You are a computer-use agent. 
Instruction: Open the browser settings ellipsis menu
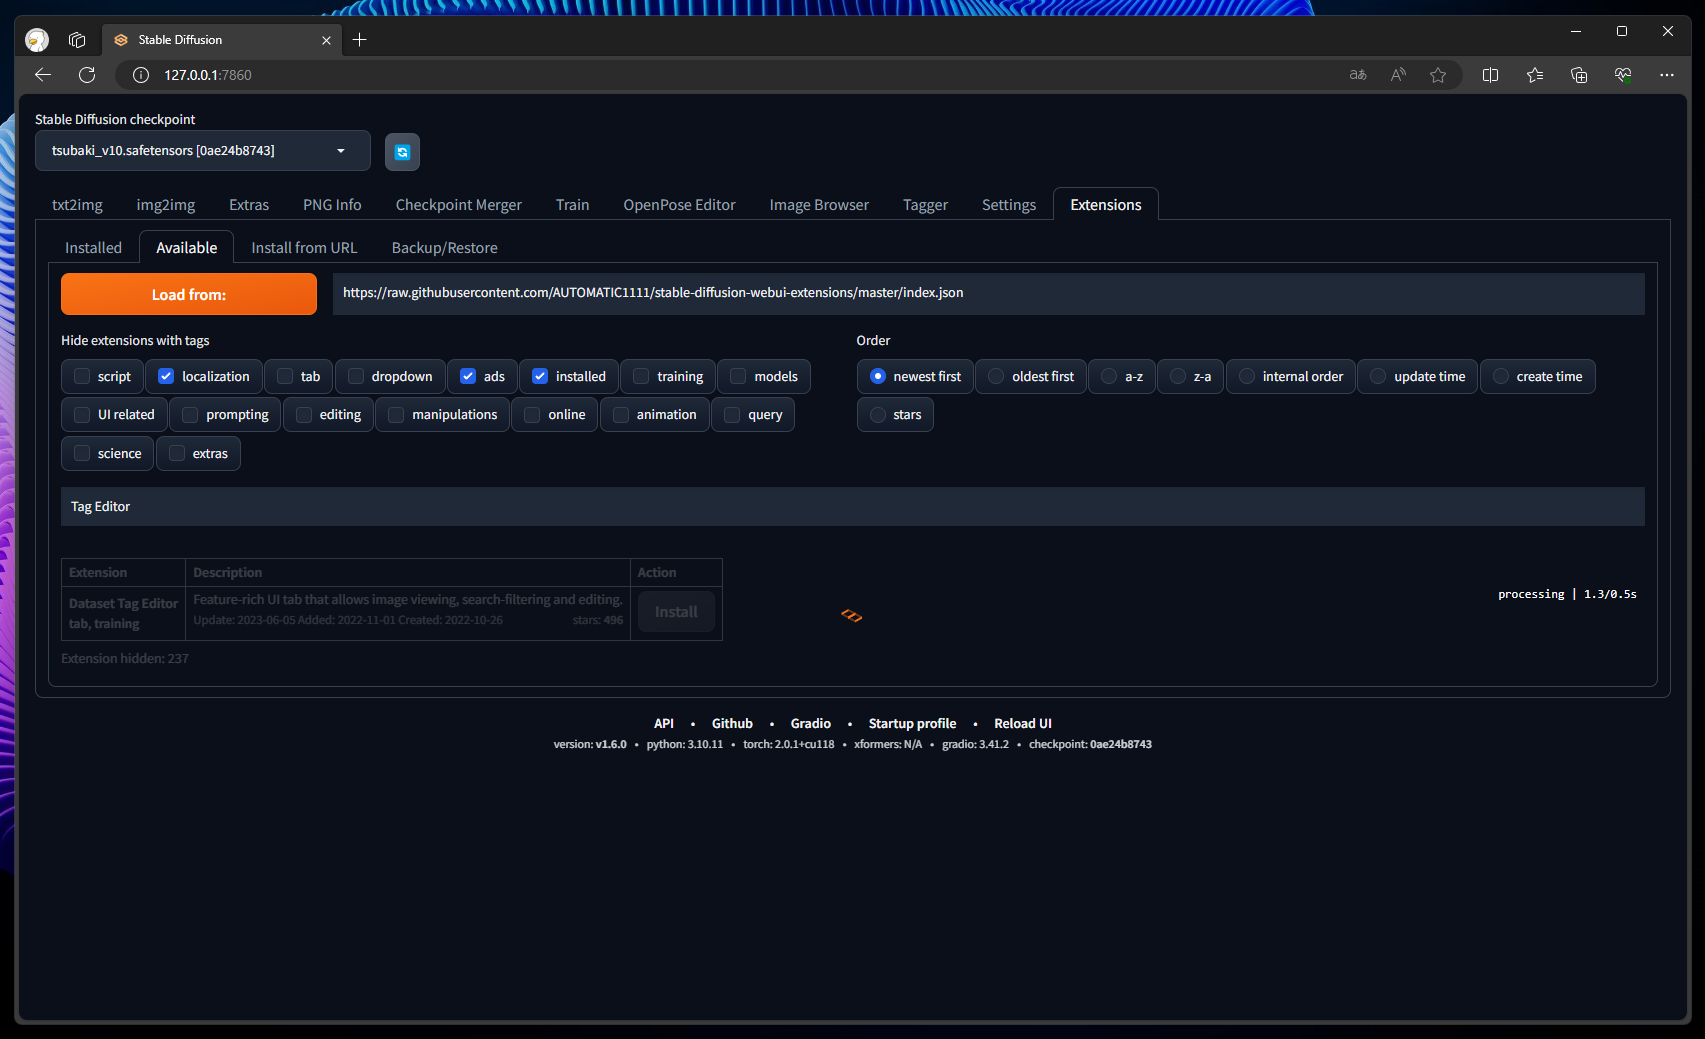coord(1666,75)
